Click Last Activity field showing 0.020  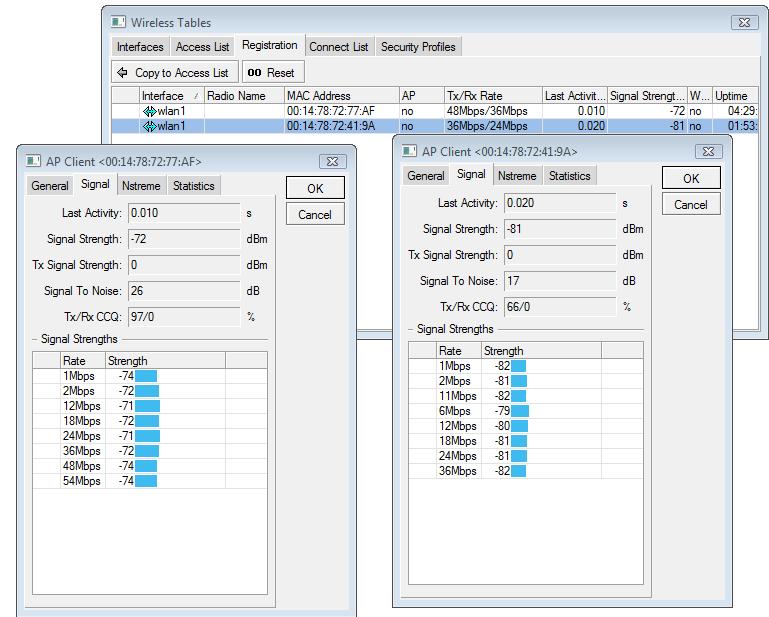click(x=560, y=203)
